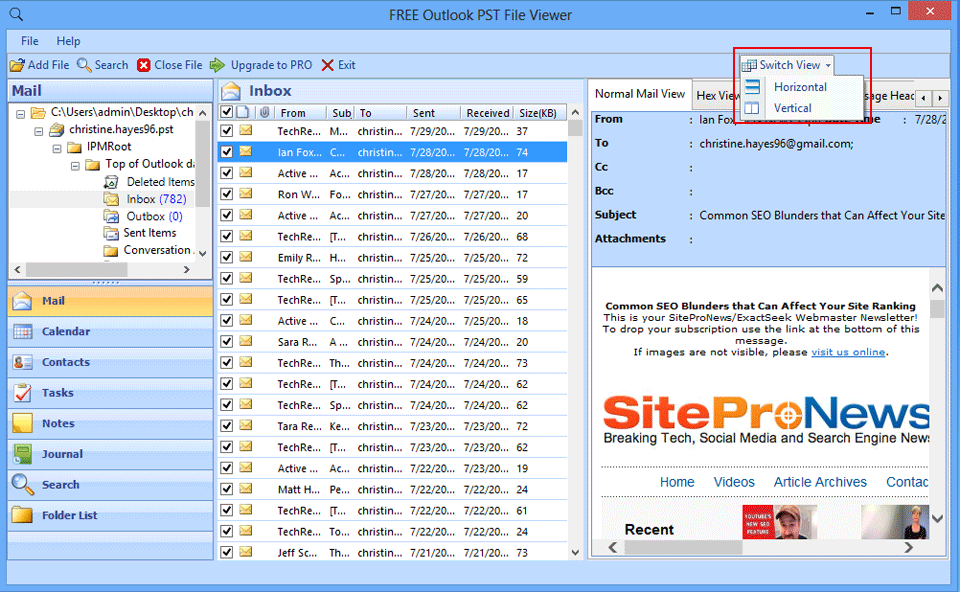This screenshot has width=960, height=592.
Task: Click the Conversation folder icon
Action: pyautogui.click(x=111, y=250)
